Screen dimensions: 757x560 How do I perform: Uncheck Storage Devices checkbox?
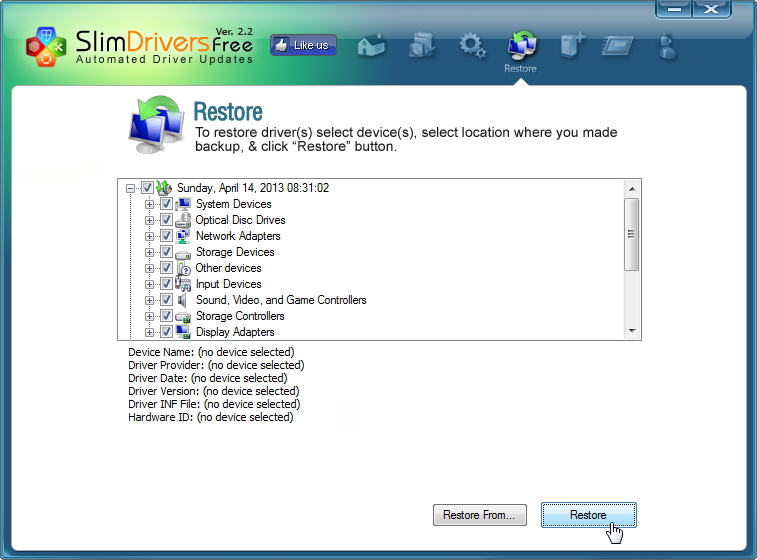coord(166,252)
